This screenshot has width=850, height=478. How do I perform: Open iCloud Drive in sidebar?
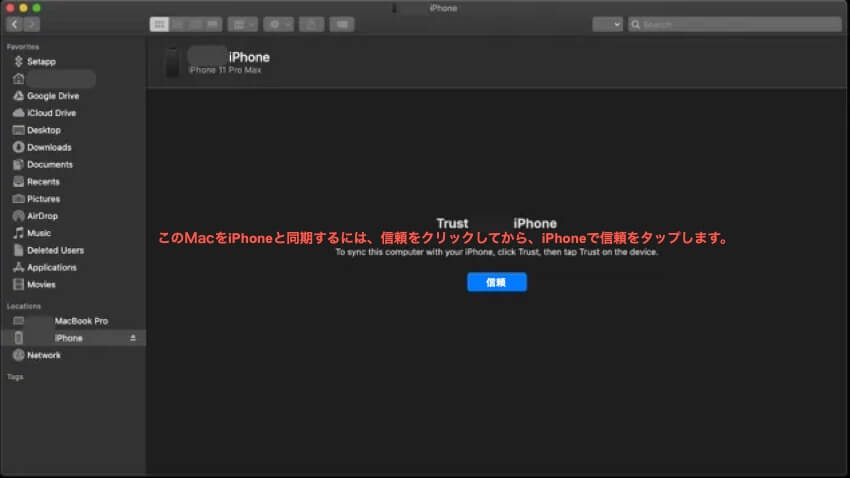pos(51,113)
